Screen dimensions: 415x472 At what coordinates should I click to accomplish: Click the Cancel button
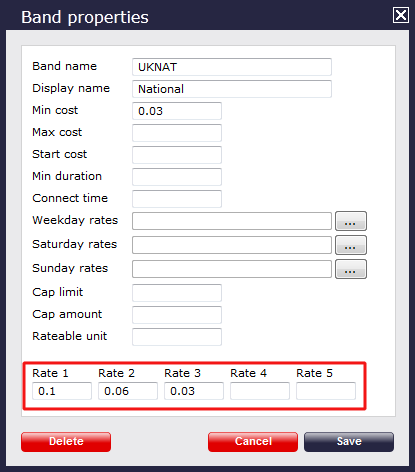click(x=253, y=442)
